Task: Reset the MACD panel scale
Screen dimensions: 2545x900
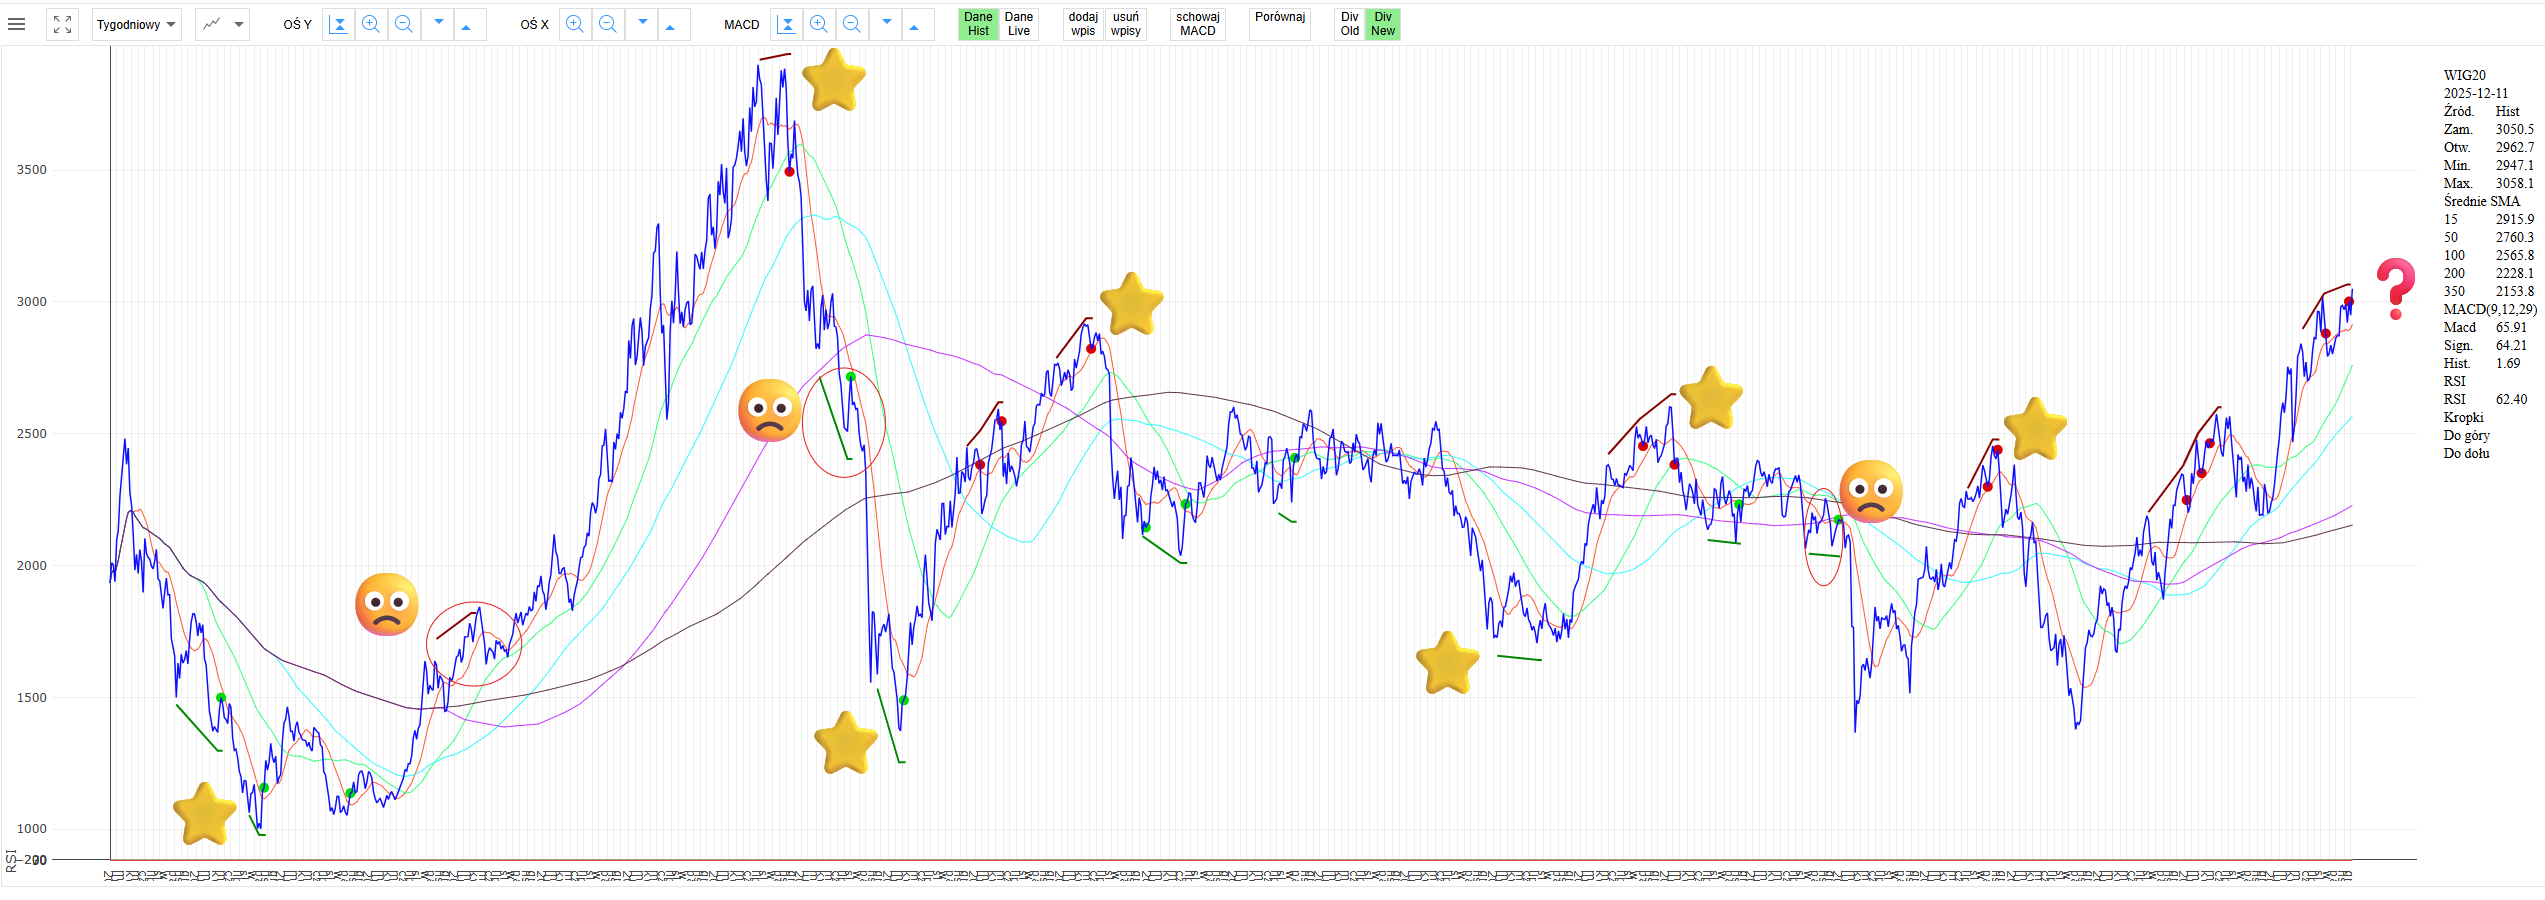Action: [x=787, y=24]
